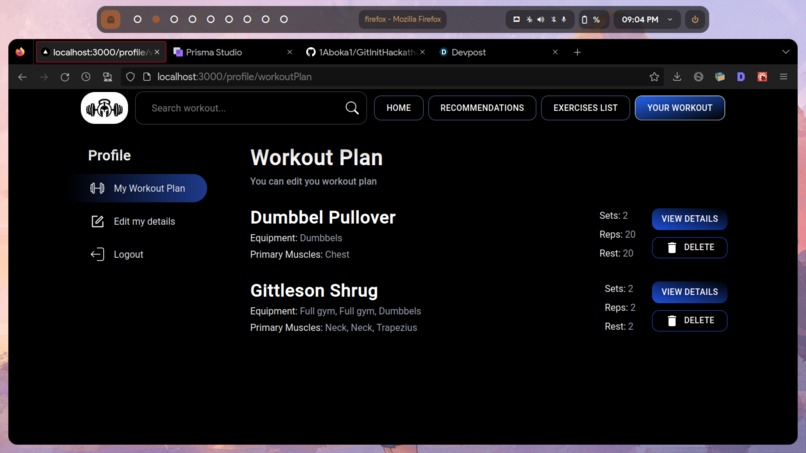Click the localhost URL in address bar

tap(234, 77)
